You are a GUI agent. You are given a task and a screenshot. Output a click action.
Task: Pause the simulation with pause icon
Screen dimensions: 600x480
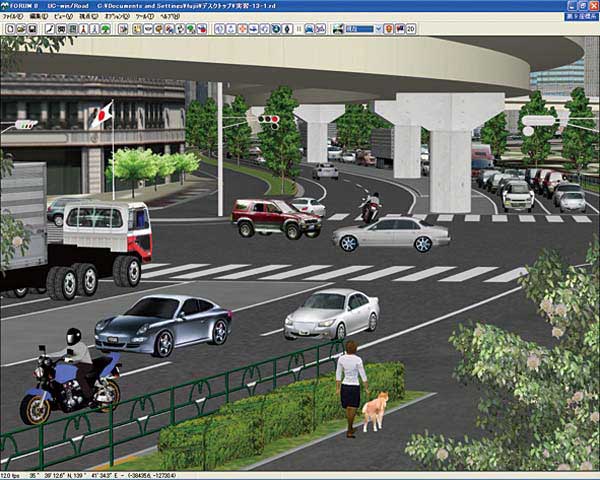pyautogui.click(x=299, y=29)
